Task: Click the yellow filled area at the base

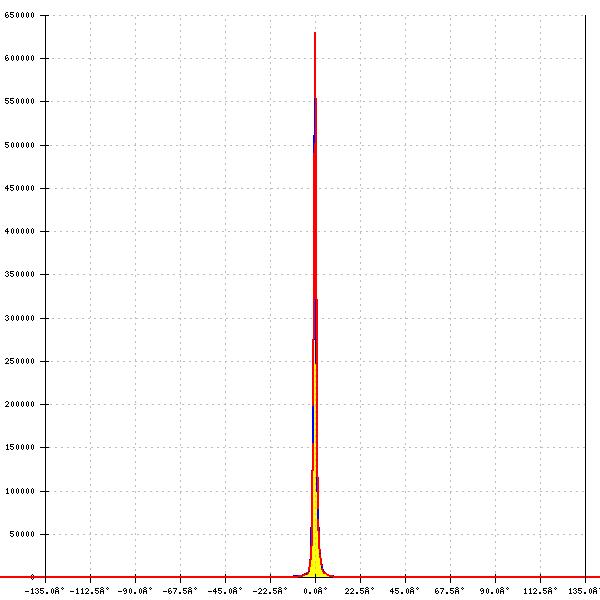Action: (315, 562)
